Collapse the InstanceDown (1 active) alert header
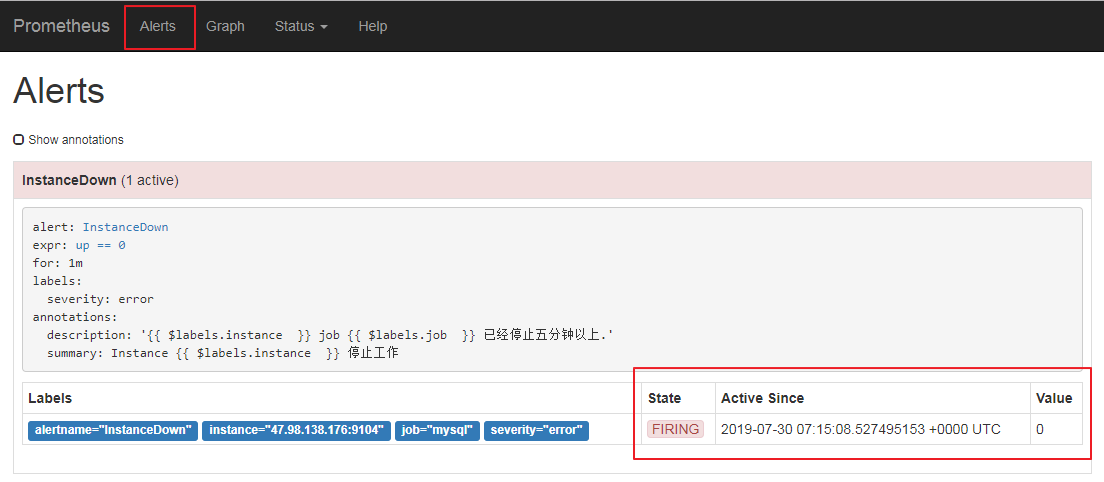The width and height of the screenshot is (1104, 482). pyautogui.click(x=100, y=180)
